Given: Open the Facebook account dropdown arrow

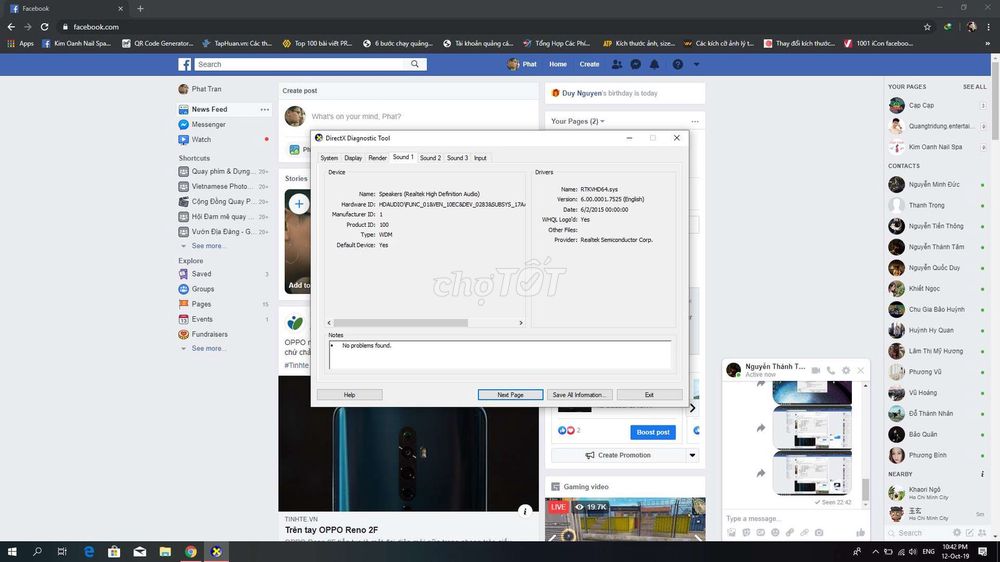Looking at the screenshot, I should [696, 64].
